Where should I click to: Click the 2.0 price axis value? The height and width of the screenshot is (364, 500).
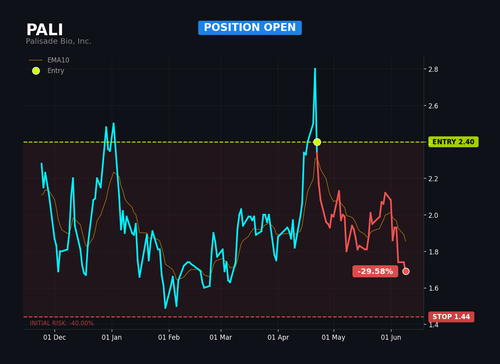(x=433, y=215)
